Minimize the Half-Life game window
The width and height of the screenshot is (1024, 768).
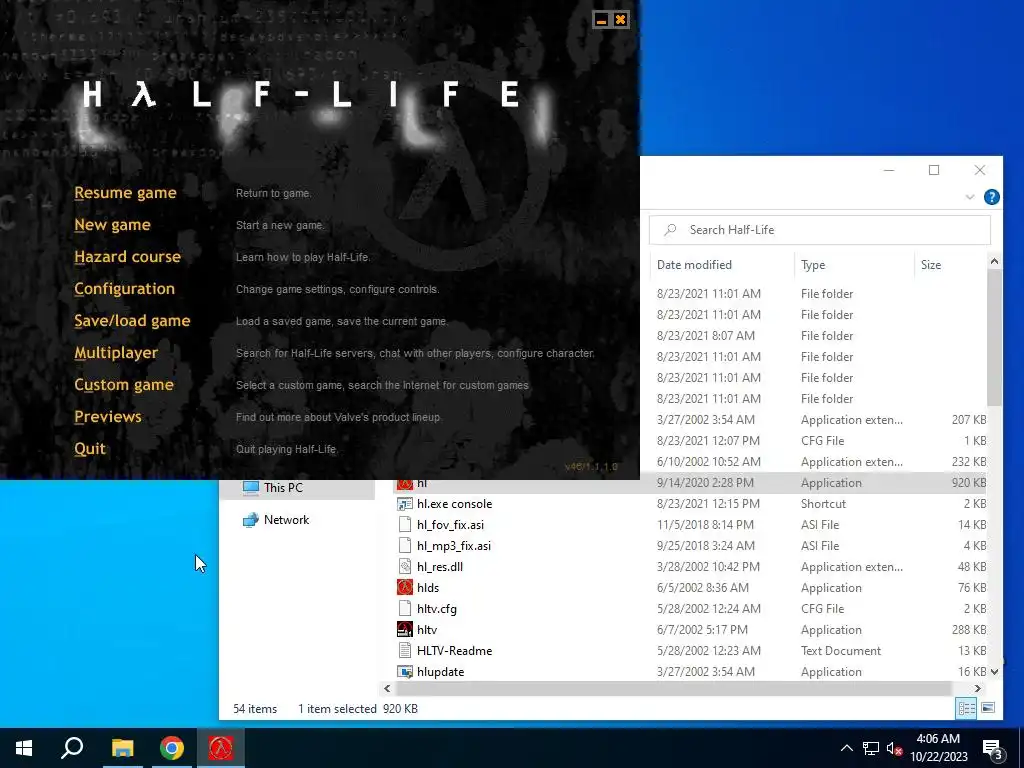[601, 20]
